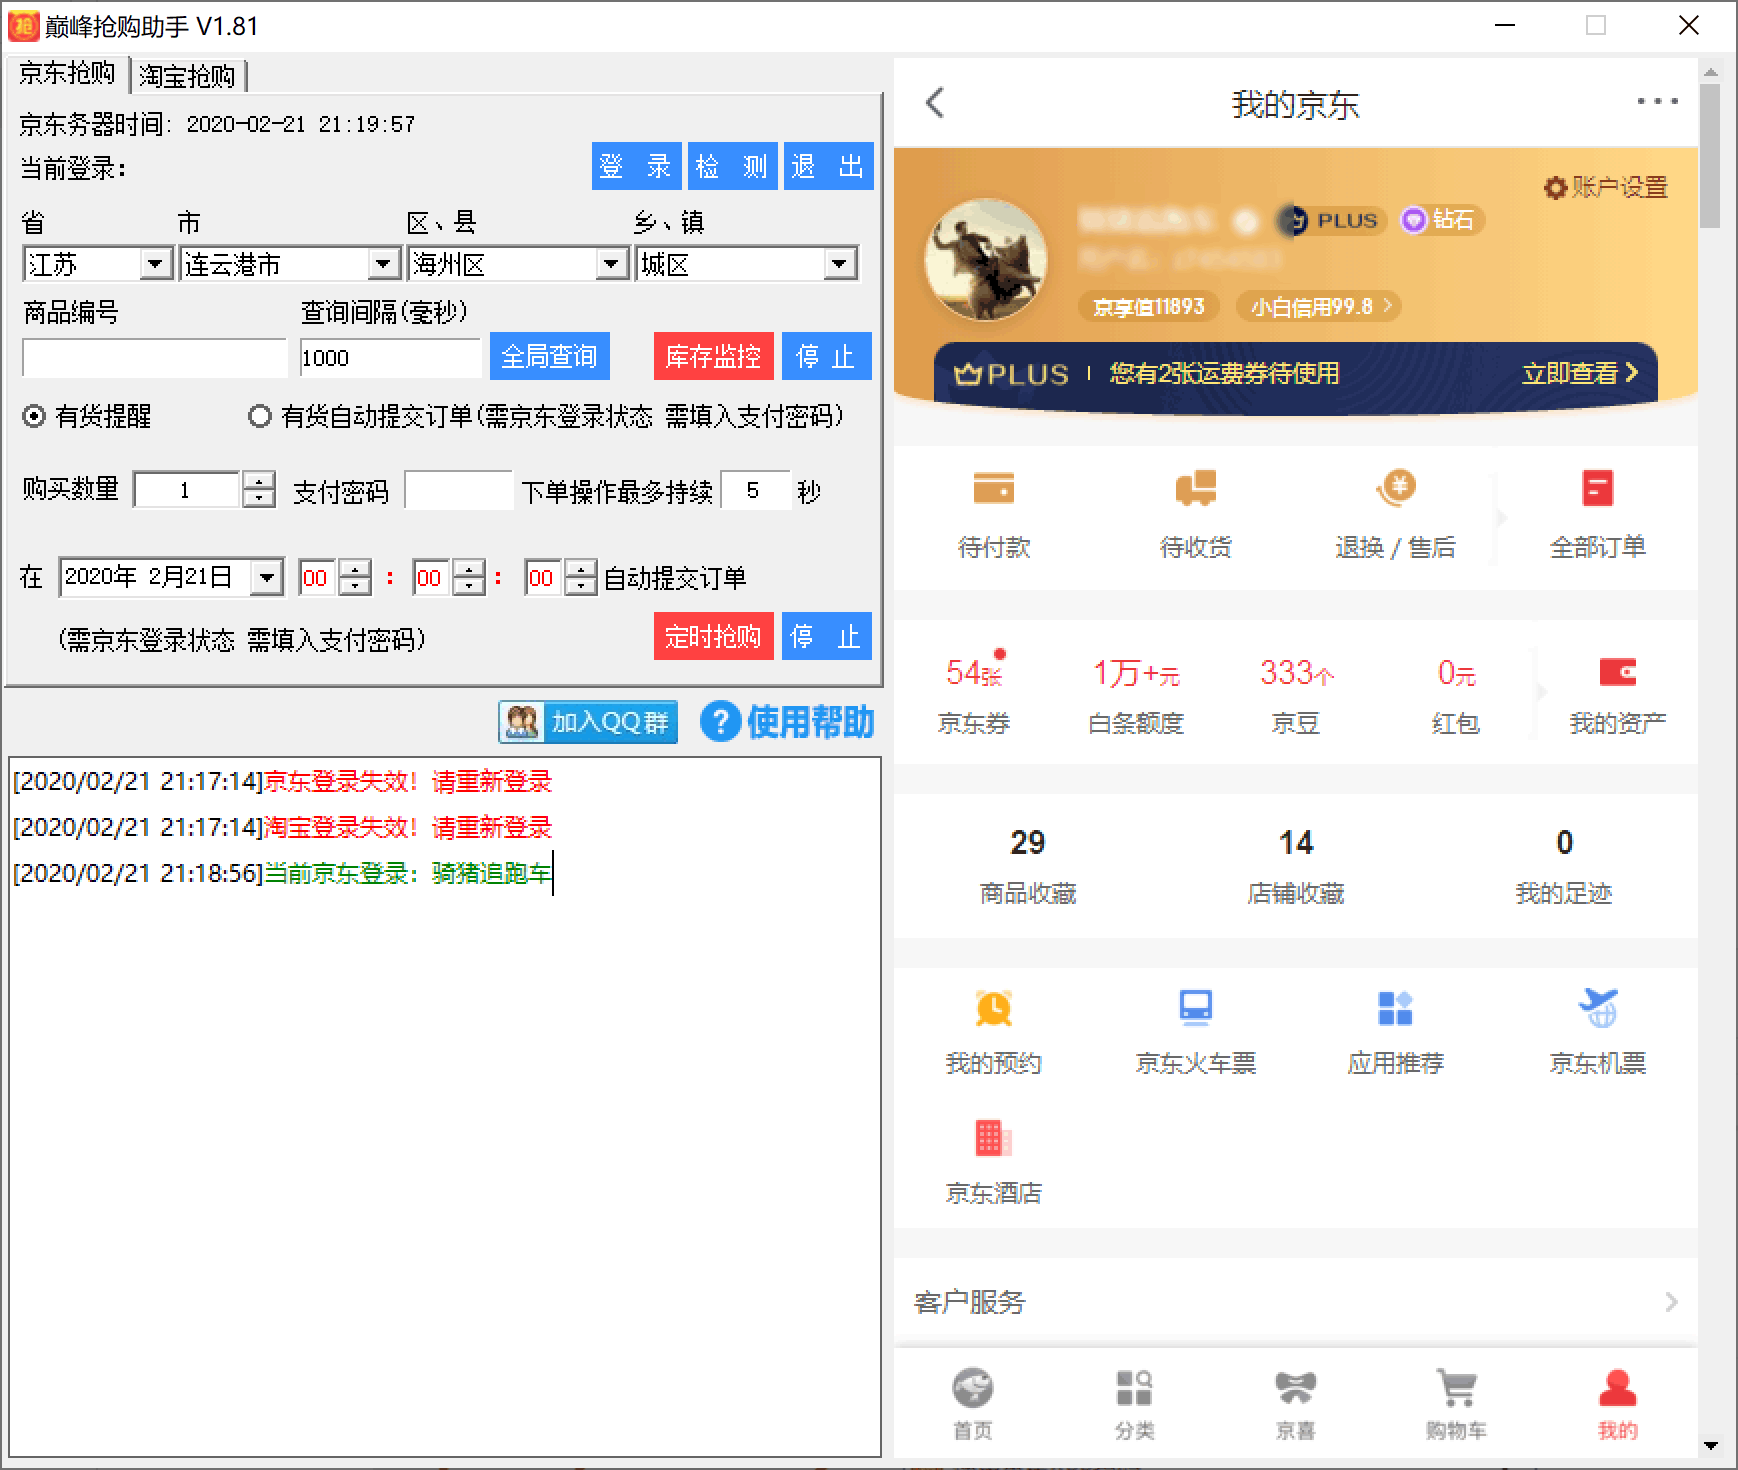The image size is (1738, 1470).
Task: Click 停止 next to 库存监控
Action: click(x=826, y=356)
